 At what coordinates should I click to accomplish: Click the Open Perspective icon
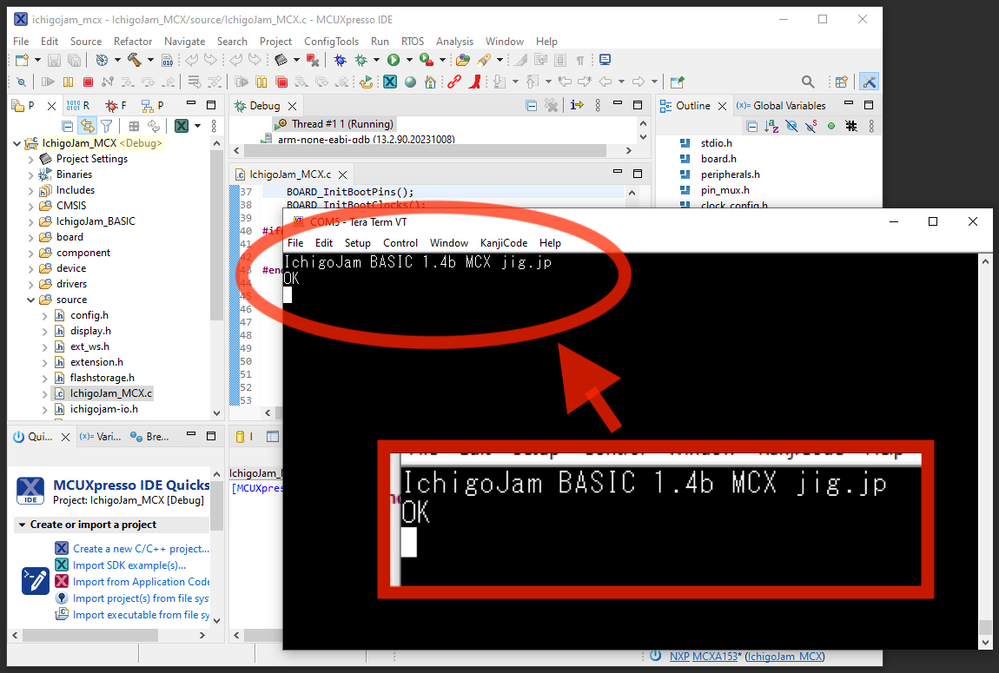point(842,82)
